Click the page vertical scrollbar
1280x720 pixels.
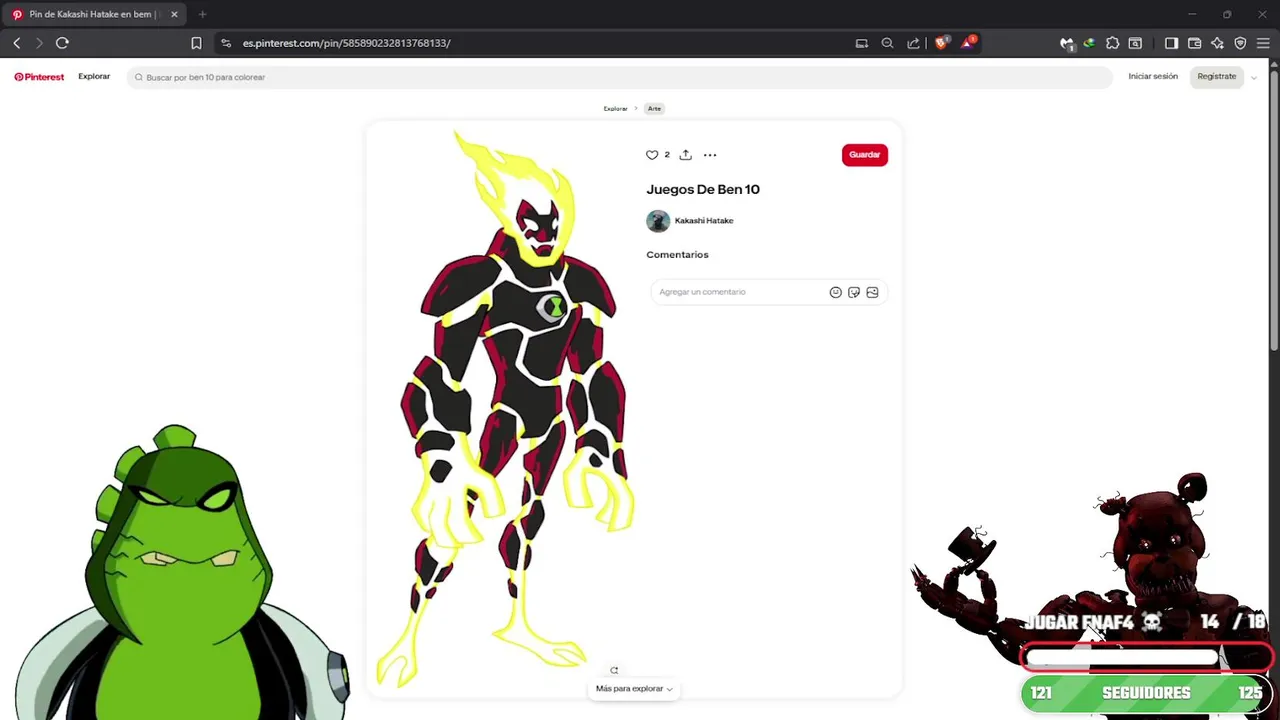pyautogui.click(x=1274, y=210)
